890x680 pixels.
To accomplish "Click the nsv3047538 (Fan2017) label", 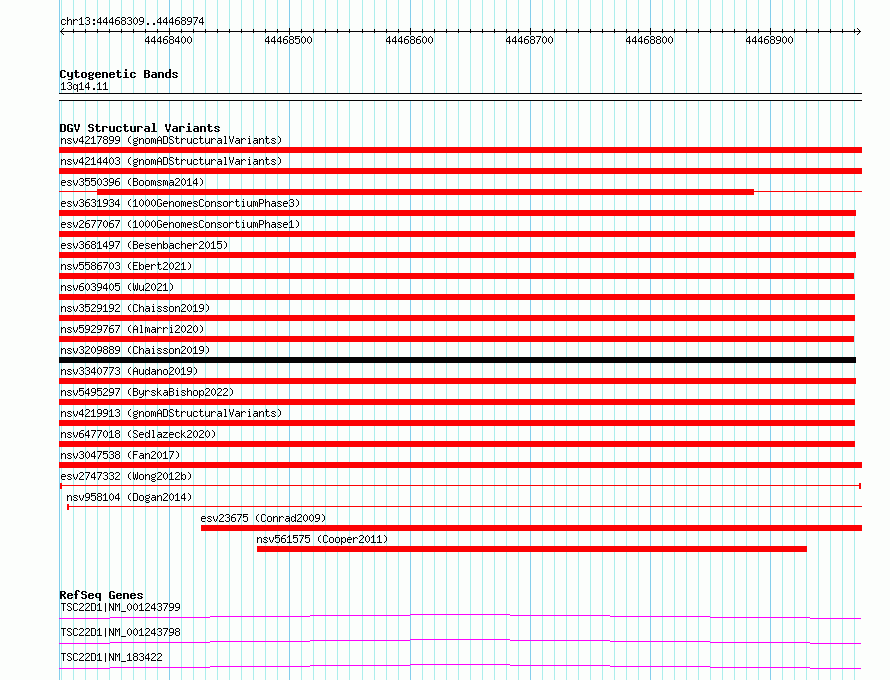I will coord(120,455).
